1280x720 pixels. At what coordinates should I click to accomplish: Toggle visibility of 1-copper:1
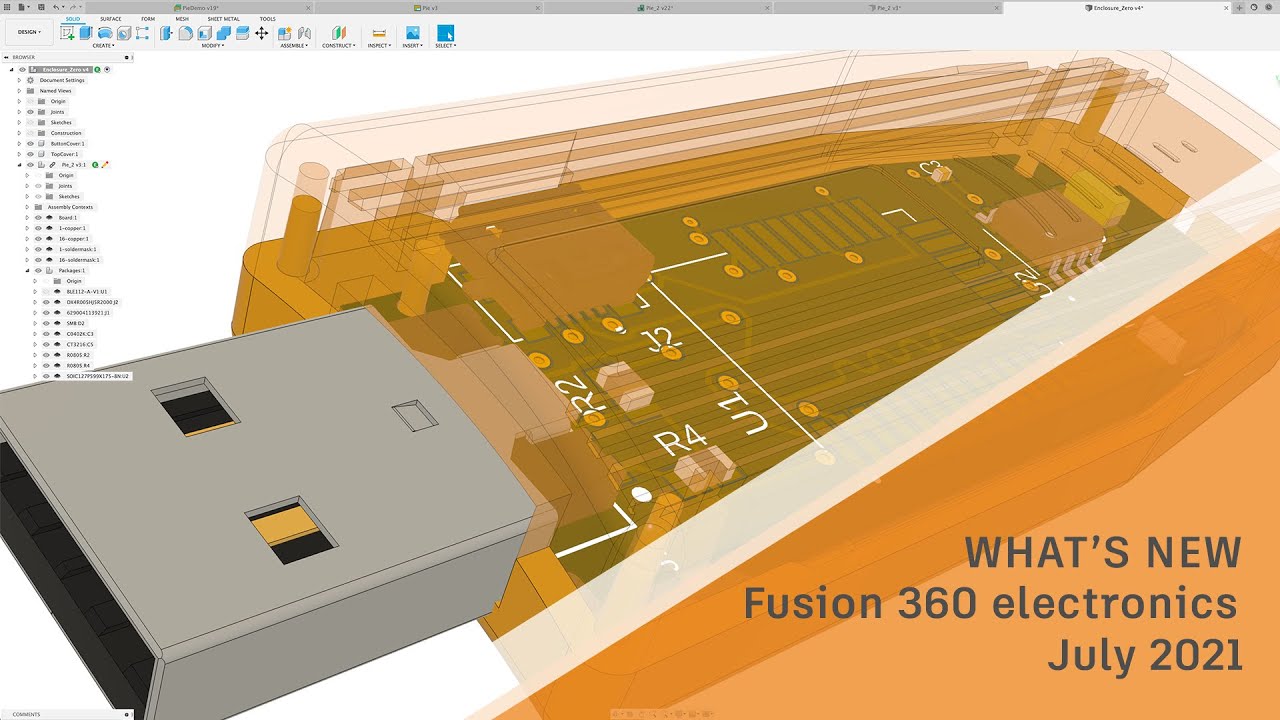38,228
